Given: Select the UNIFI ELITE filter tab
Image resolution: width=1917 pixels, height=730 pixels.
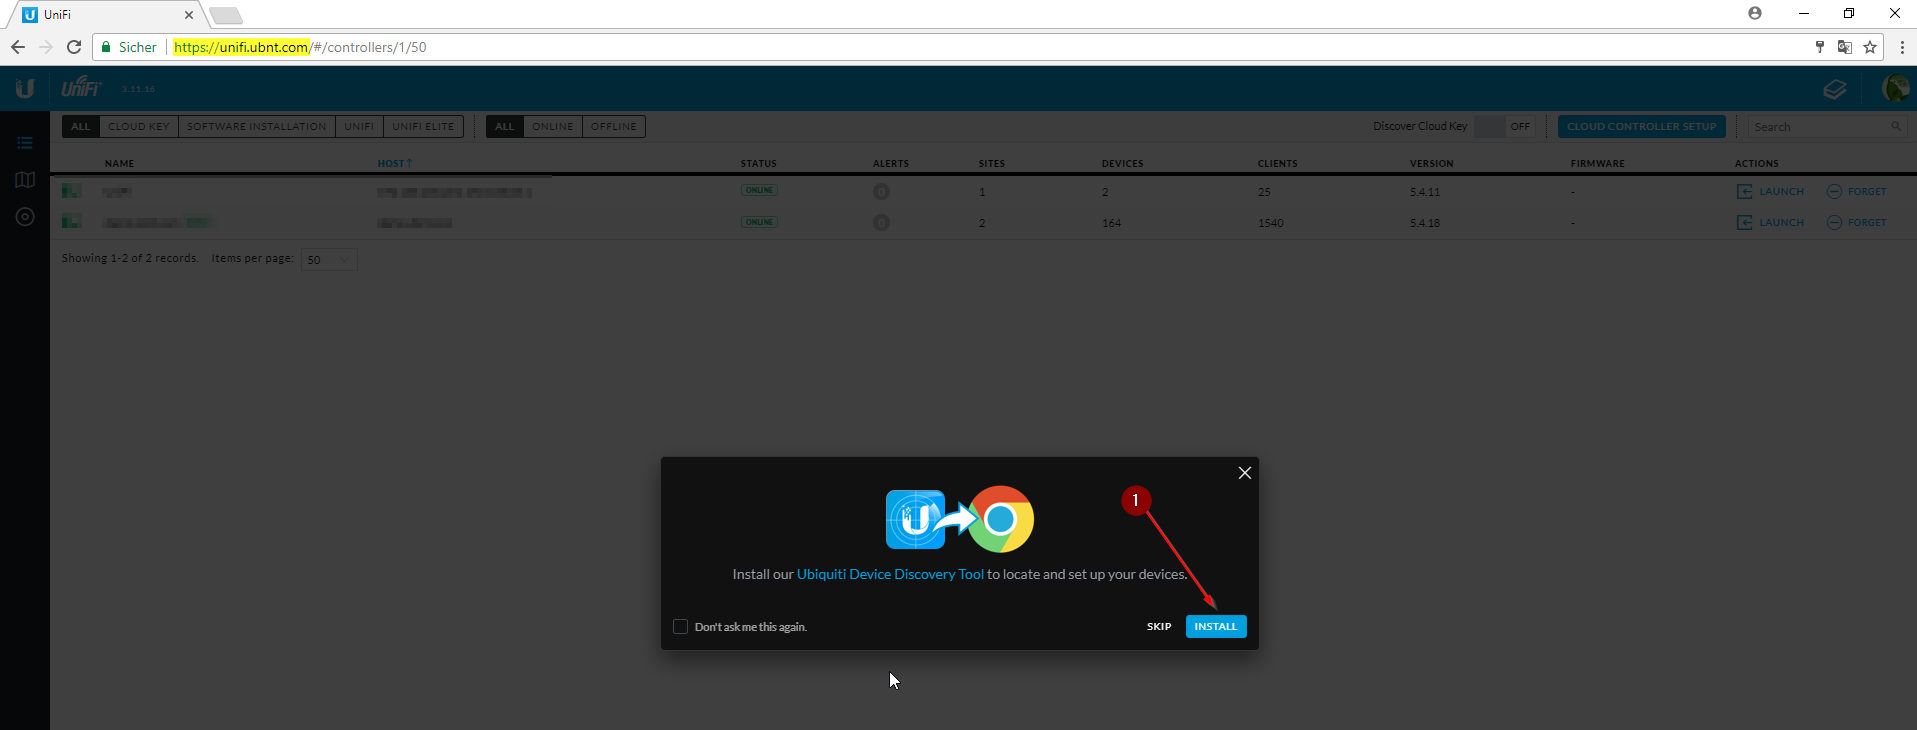Looking at the screenshot, I should click(x=423, y=126).
